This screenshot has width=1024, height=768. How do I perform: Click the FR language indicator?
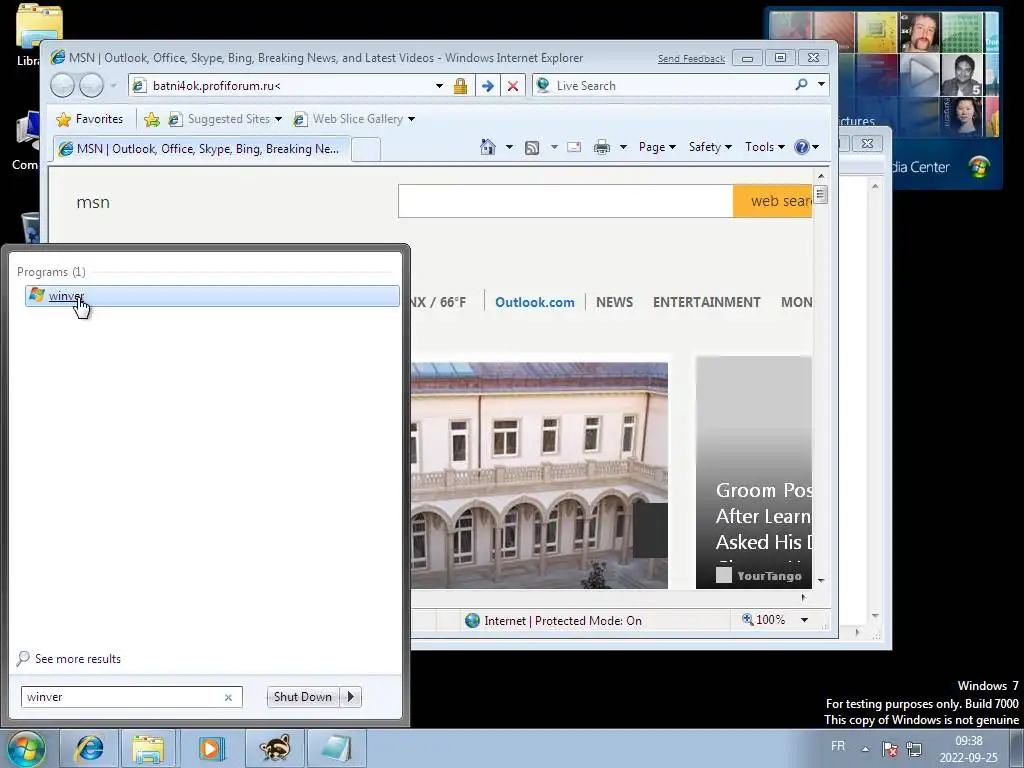pos(838,746)
